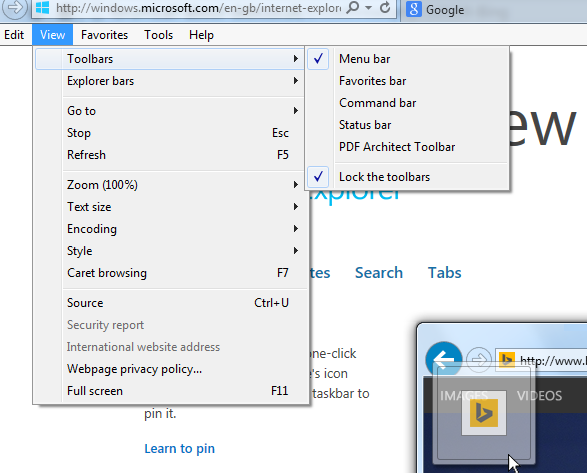
Task: Select Refresh from the View menu
Action: (171, 155)
